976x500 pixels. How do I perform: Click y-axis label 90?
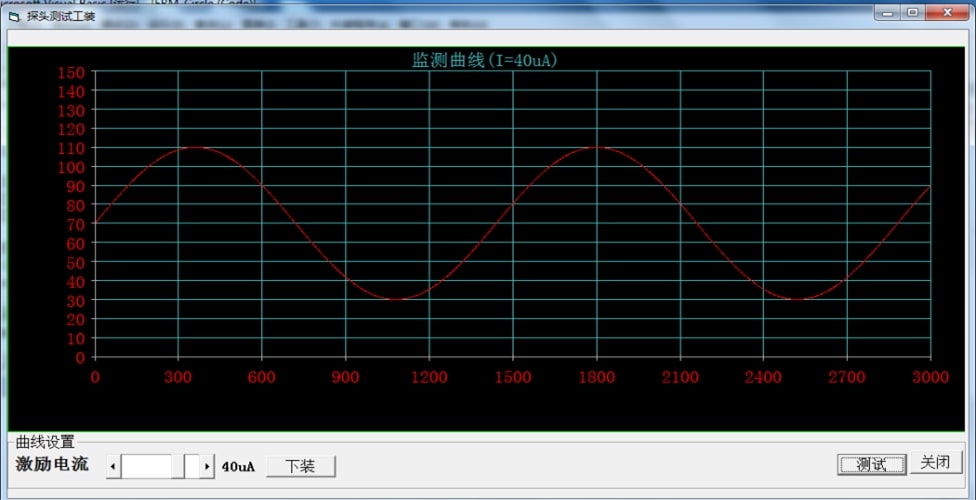(75, 186)
